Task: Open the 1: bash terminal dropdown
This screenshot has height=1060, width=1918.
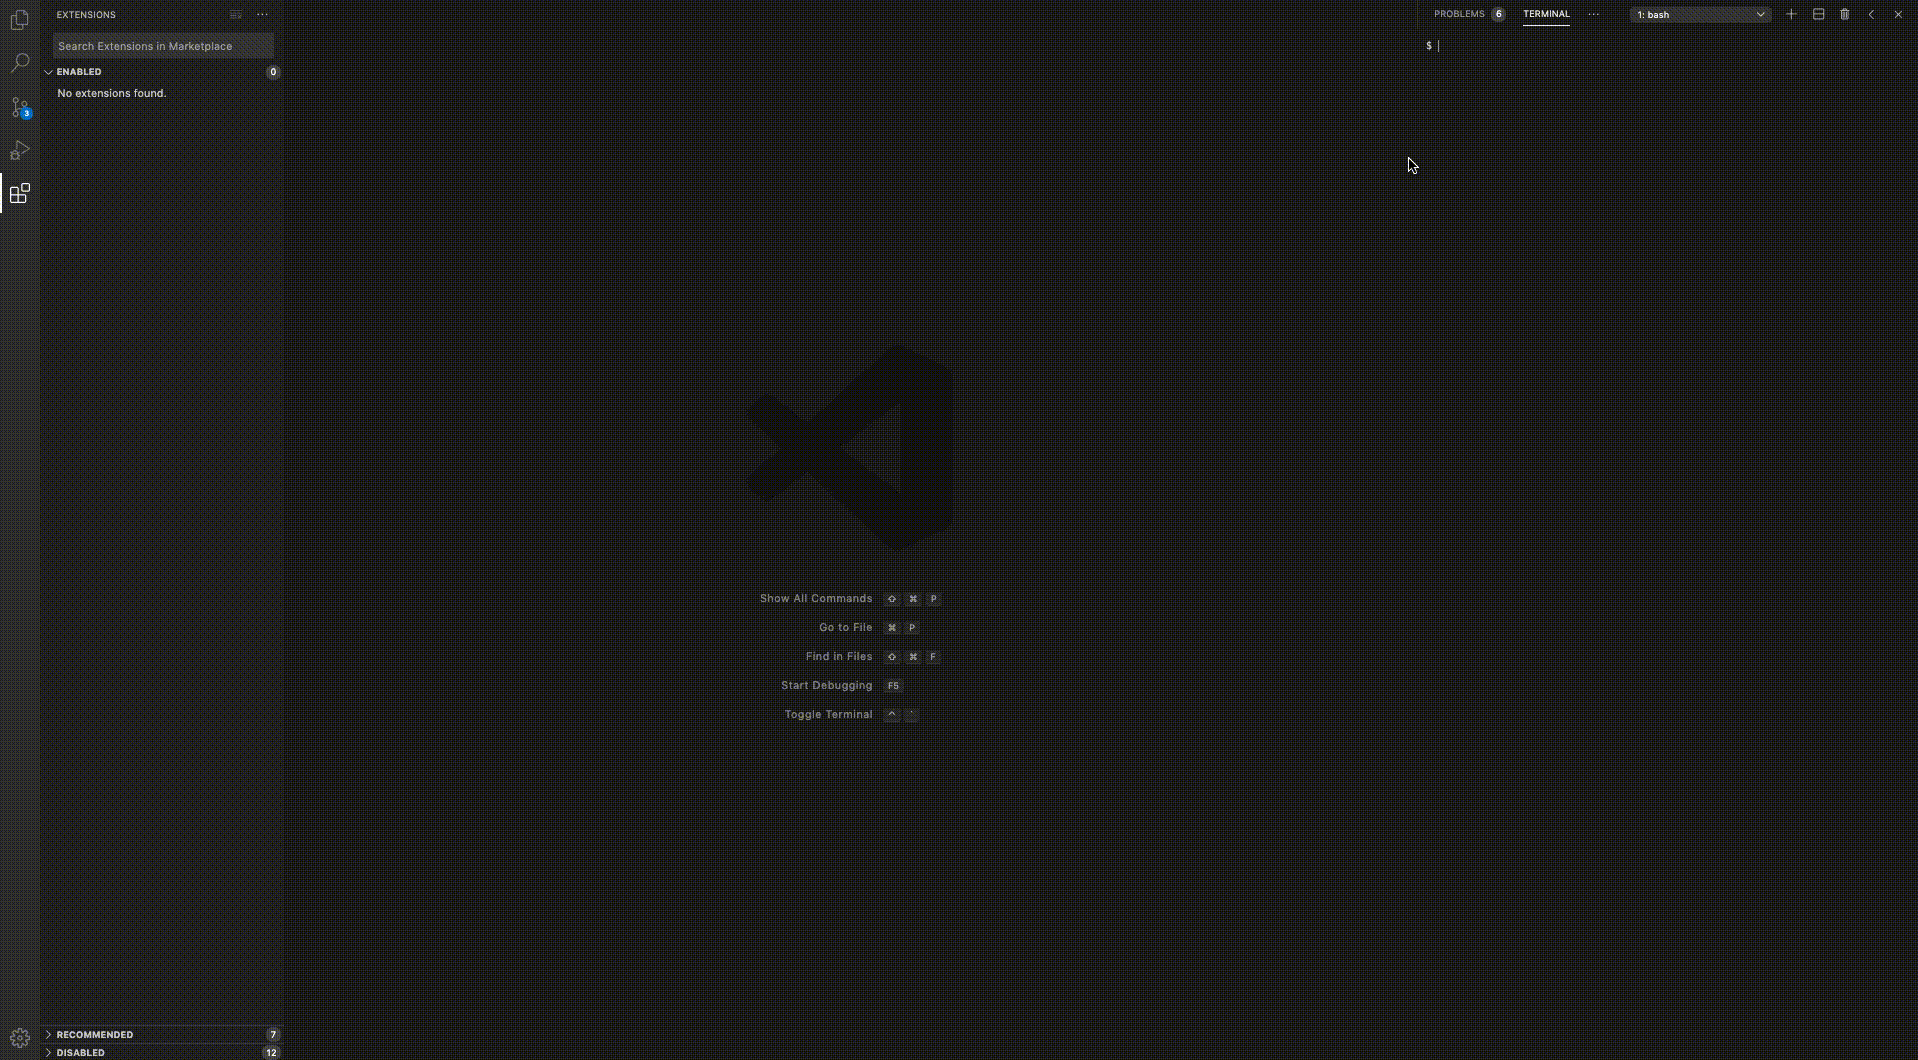Action: click(1698, 14)
